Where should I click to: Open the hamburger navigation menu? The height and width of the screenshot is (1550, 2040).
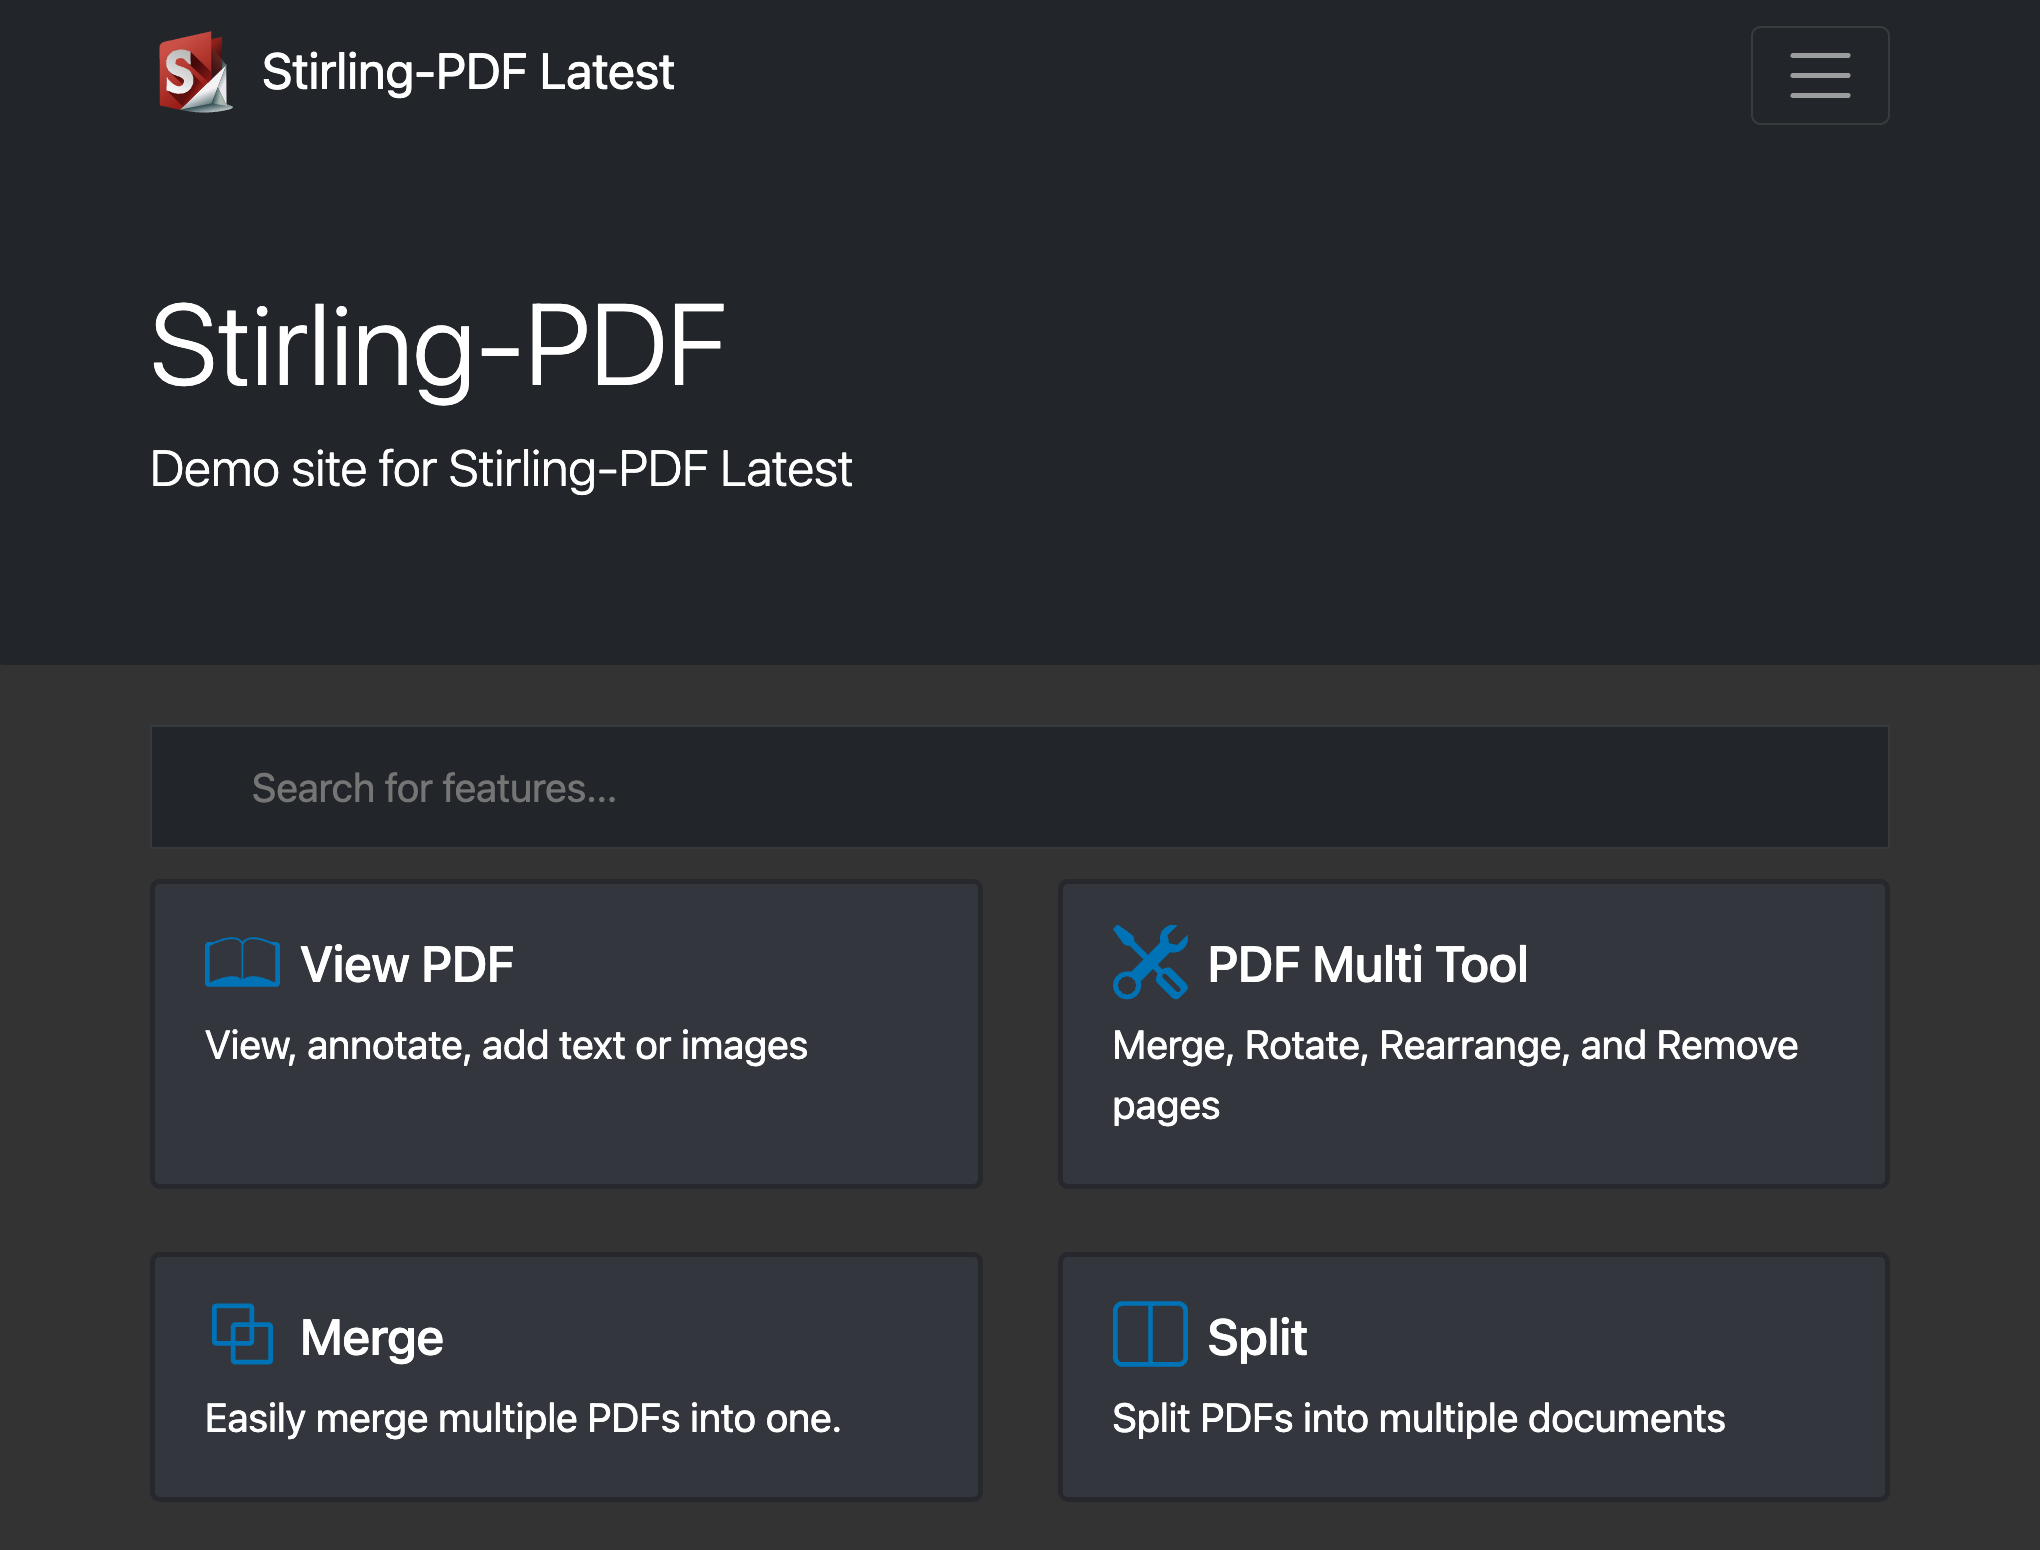(x=1819, y=75)
